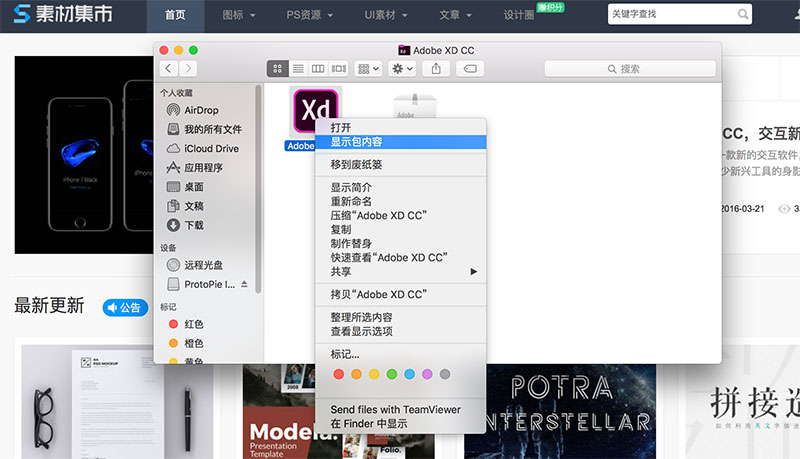Click the website search magnifier icon
The width and height of the screenshot is (800, 459).
point(743,14)
